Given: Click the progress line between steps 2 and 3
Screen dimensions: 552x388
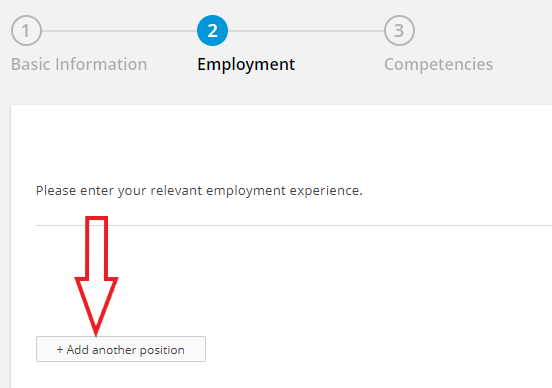Looking at the screenshot, I should tap(306, 31).
